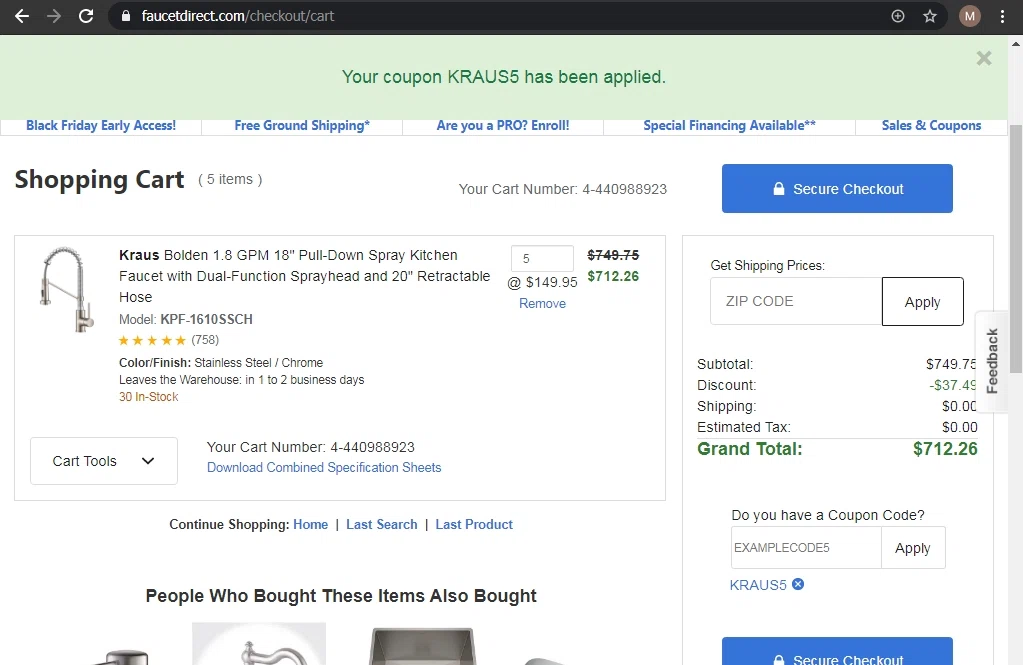Open the Kraus Bolden faucet product title
The height and width of the screenshot is (665, 1023).
tap(304, 276)
